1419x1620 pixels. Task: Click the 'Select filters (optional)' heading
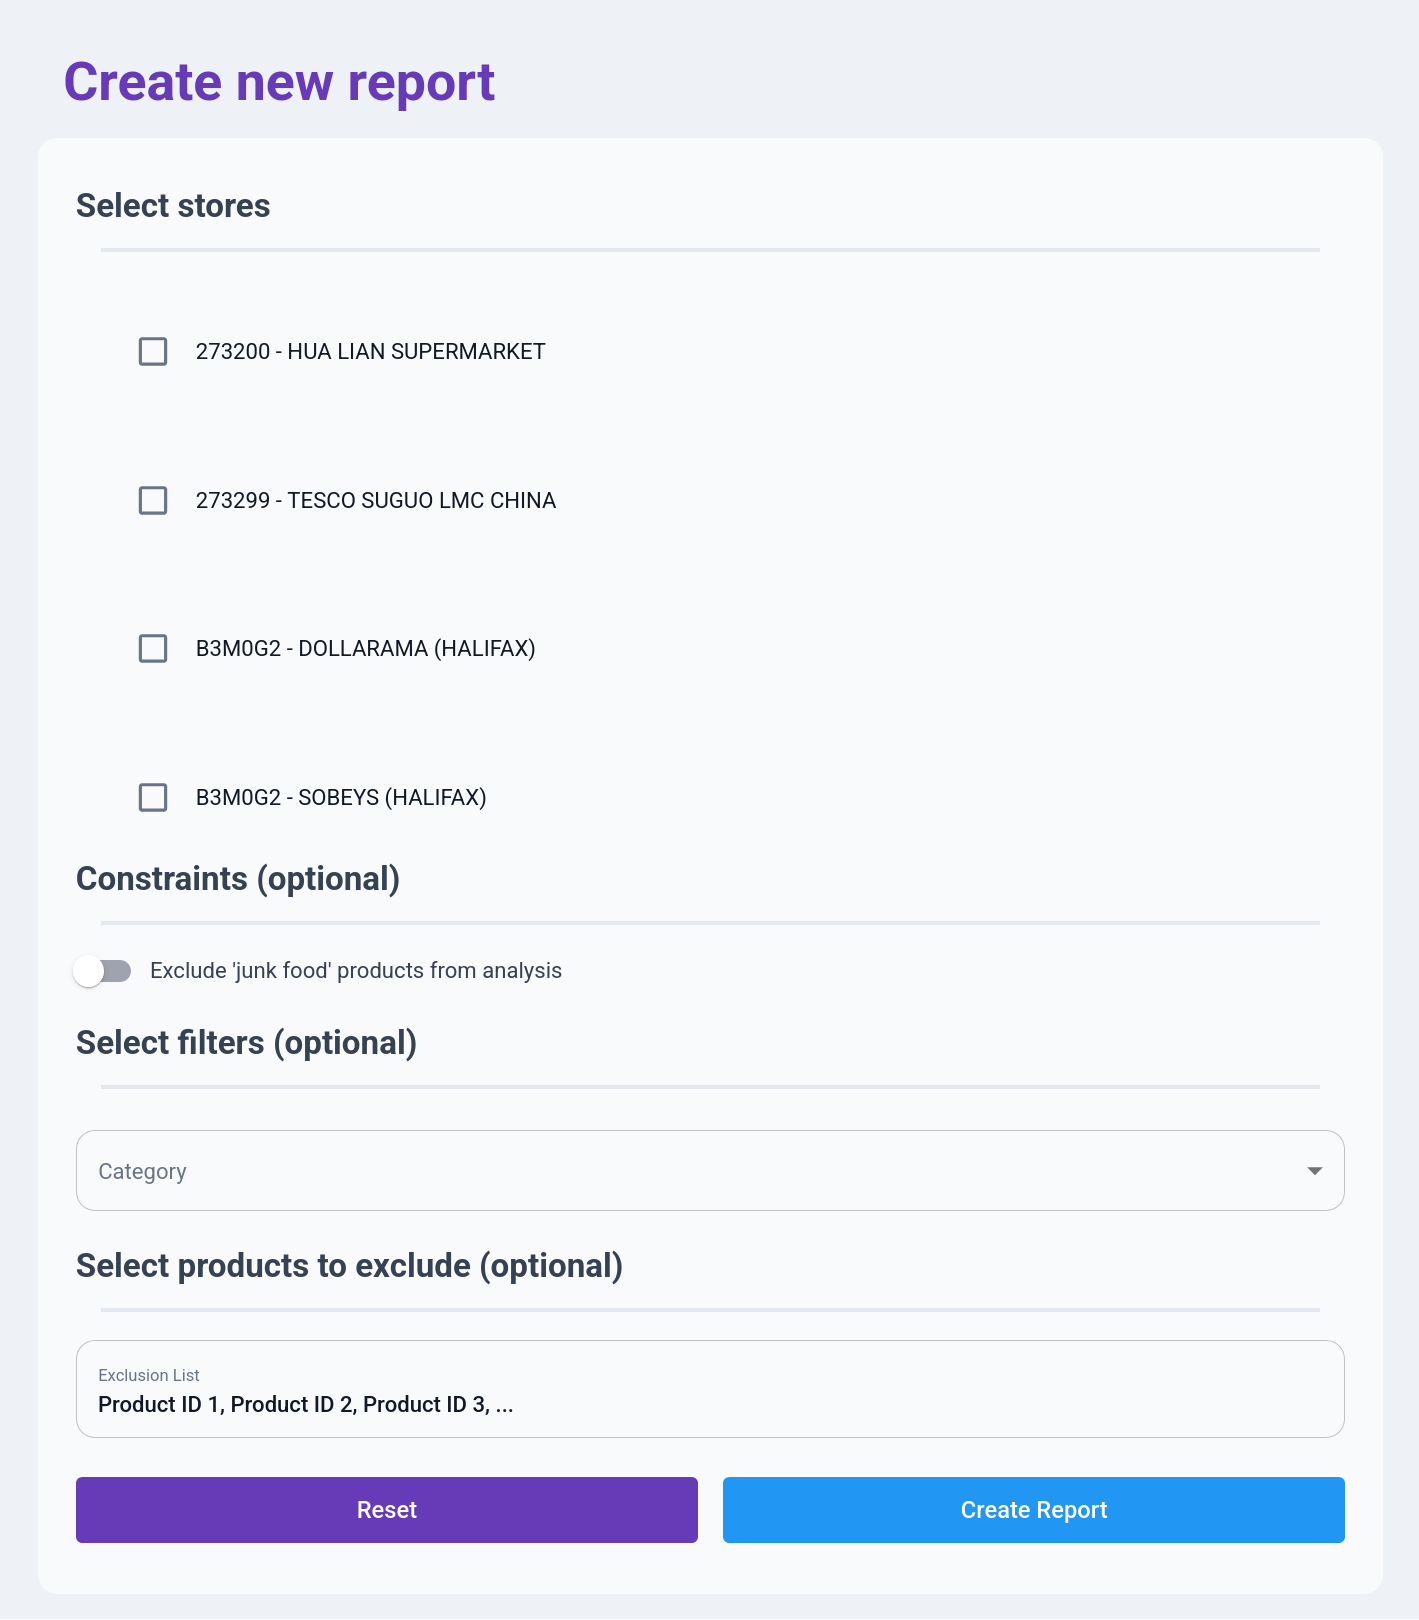tap(246, 1043)
